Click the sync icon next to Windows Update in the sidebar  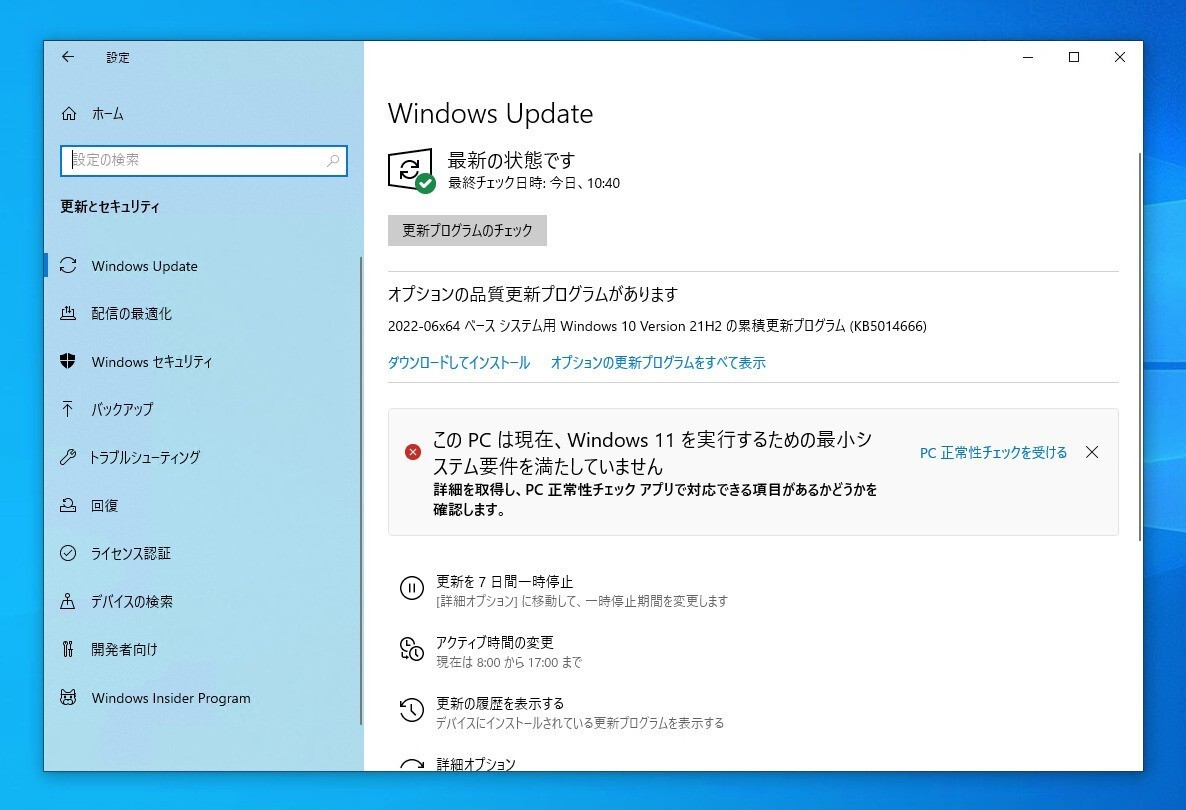(x=68, y=265)
